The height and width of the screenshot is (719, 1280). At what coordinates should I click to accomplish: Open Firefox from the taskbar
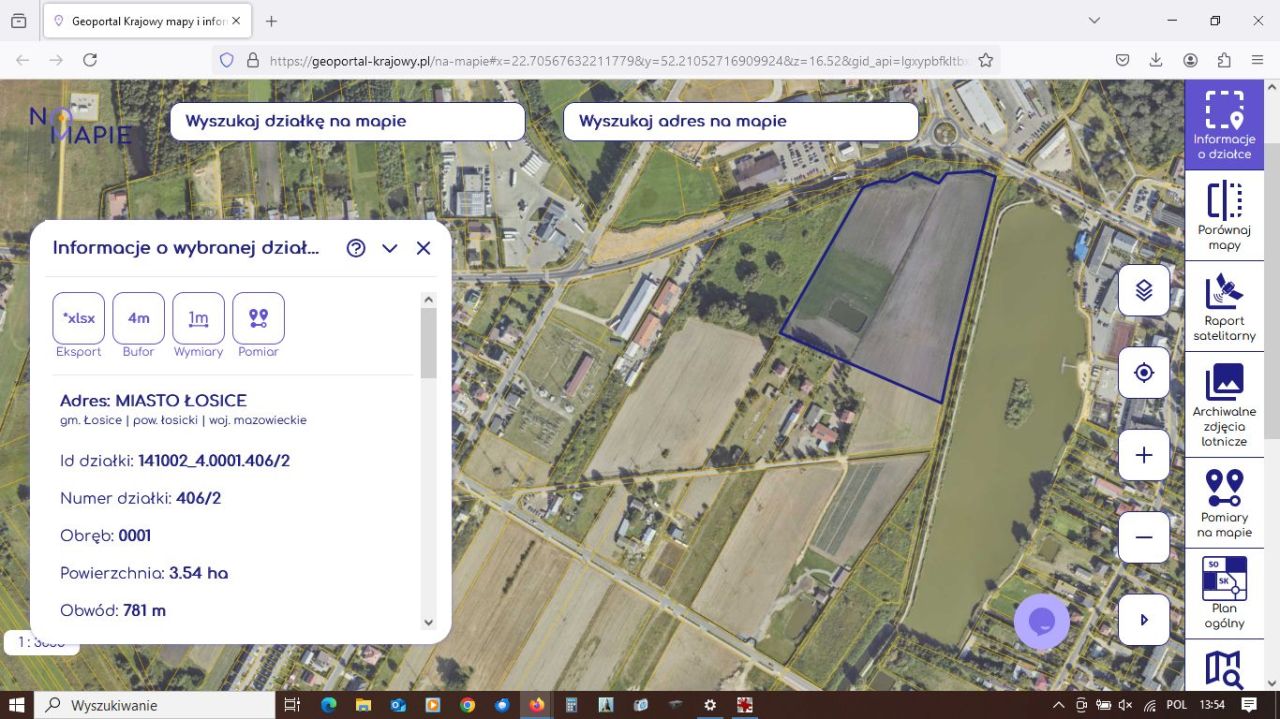tap(536, 705)
